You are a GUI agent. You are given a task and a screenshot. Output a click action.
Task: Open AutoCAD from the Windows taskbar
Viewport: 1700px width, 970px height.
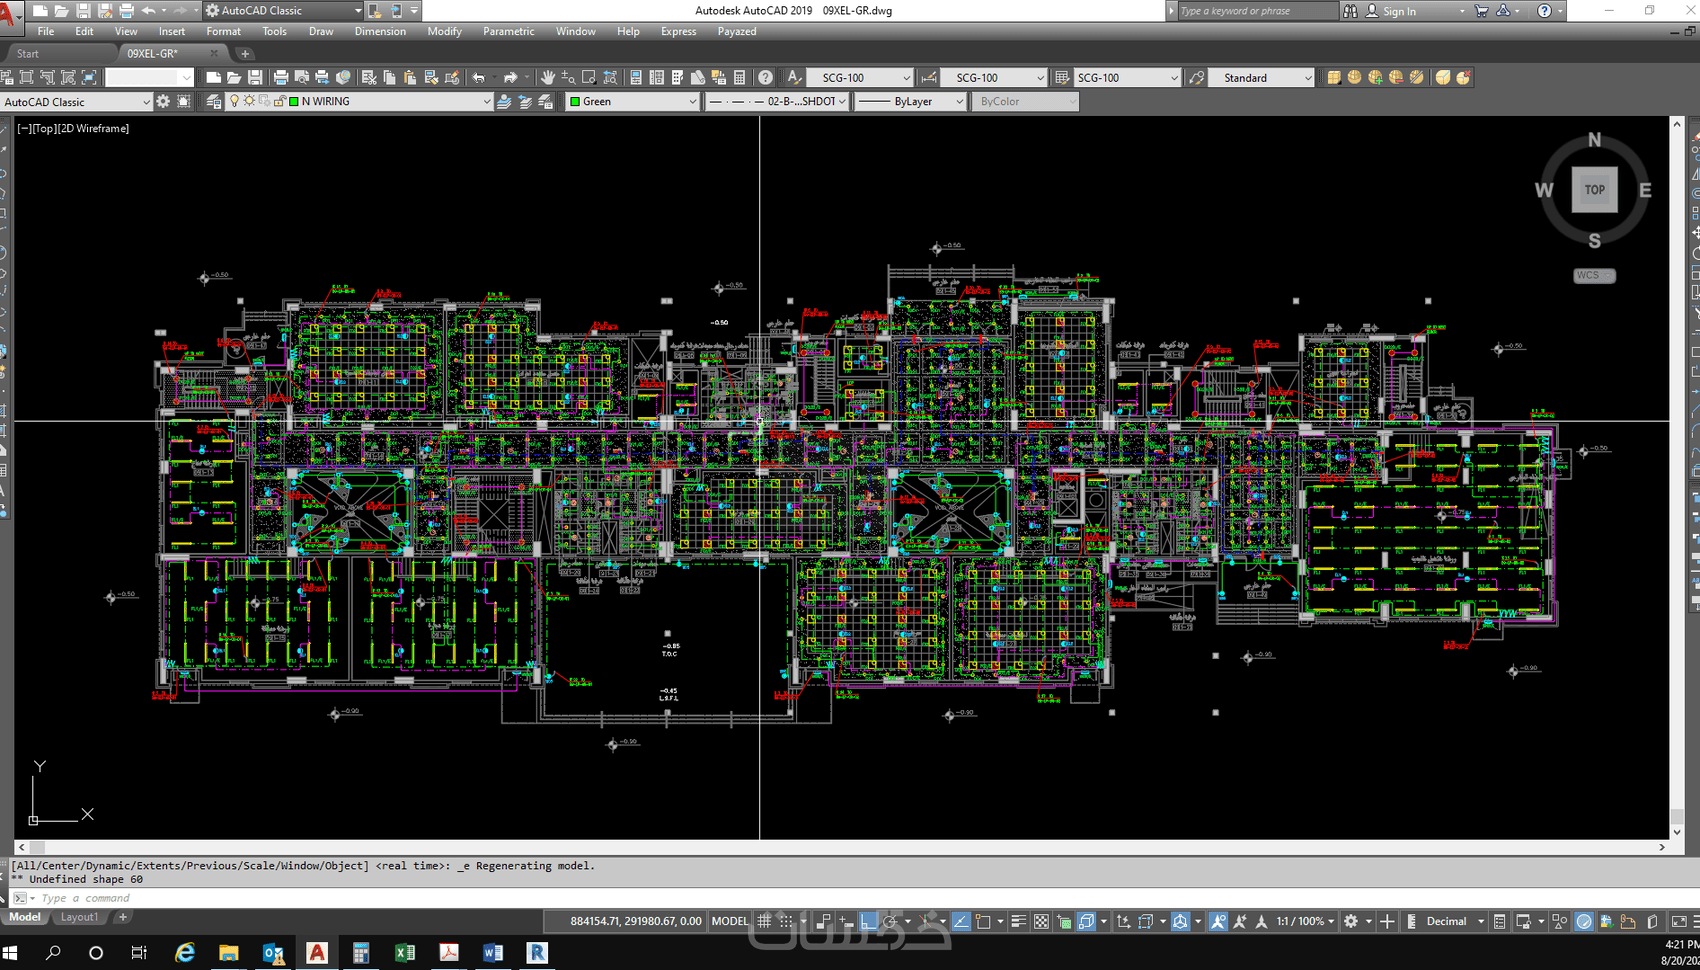click(317, 952)
